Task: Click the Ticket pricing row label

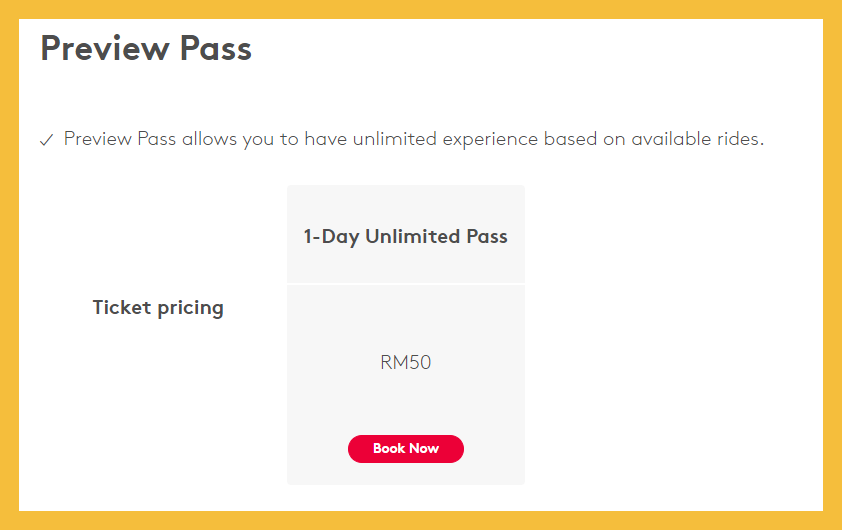Action: click(x=158, y=307)
